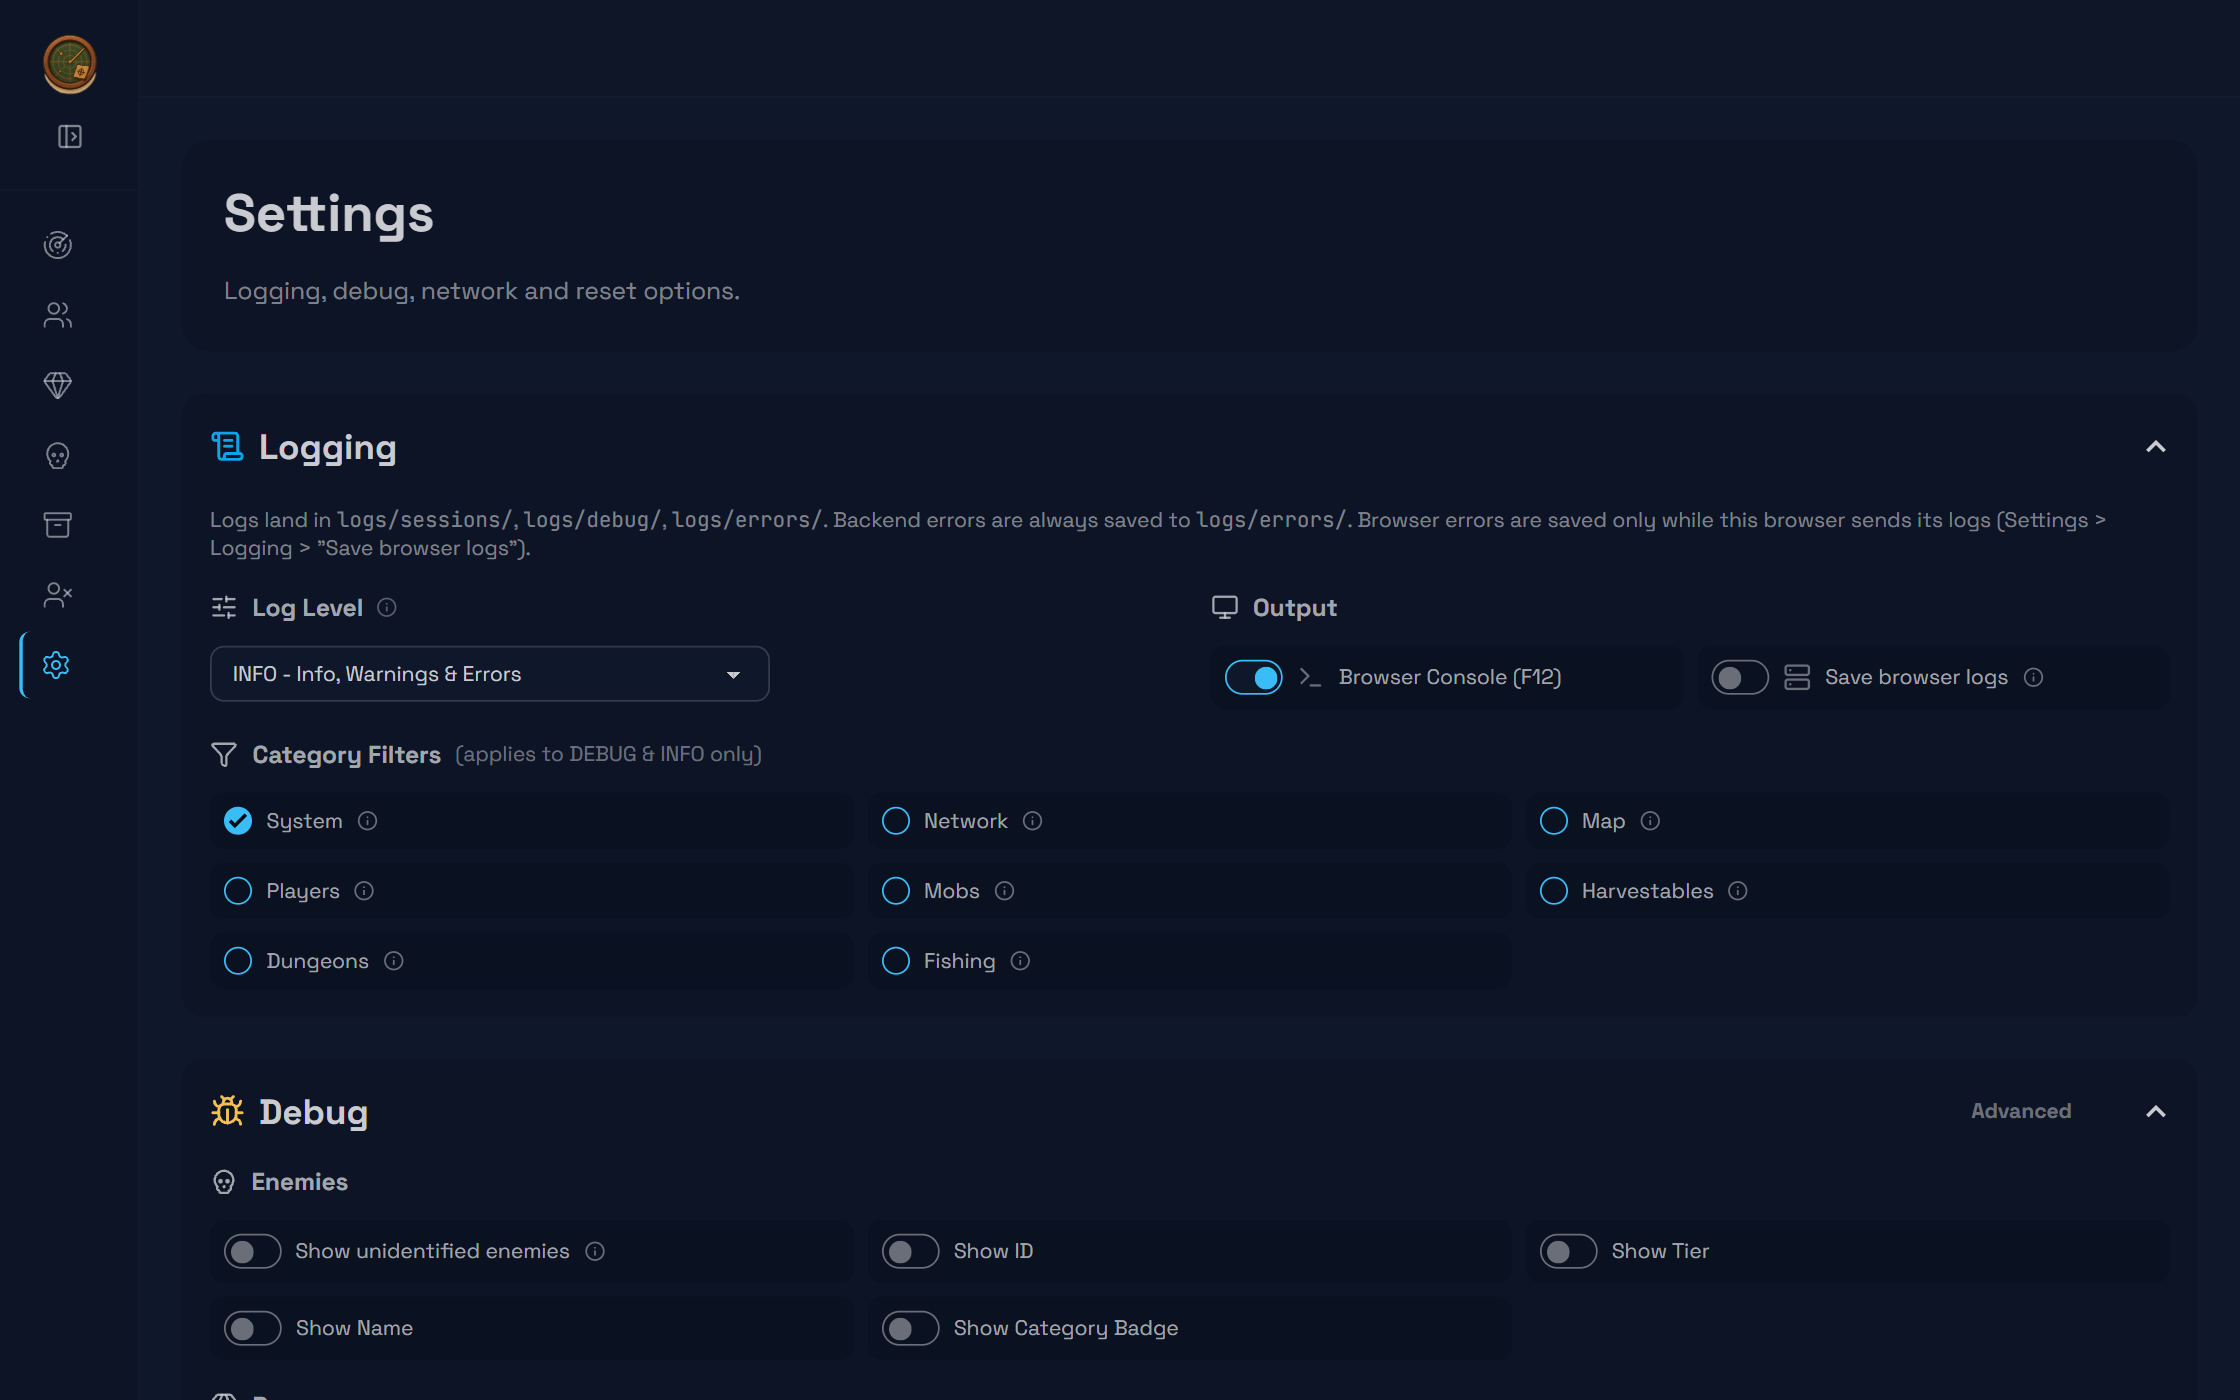Click the Mobs filter info icon
Screen dimensions: 2240x1400
pos(1005,891)
